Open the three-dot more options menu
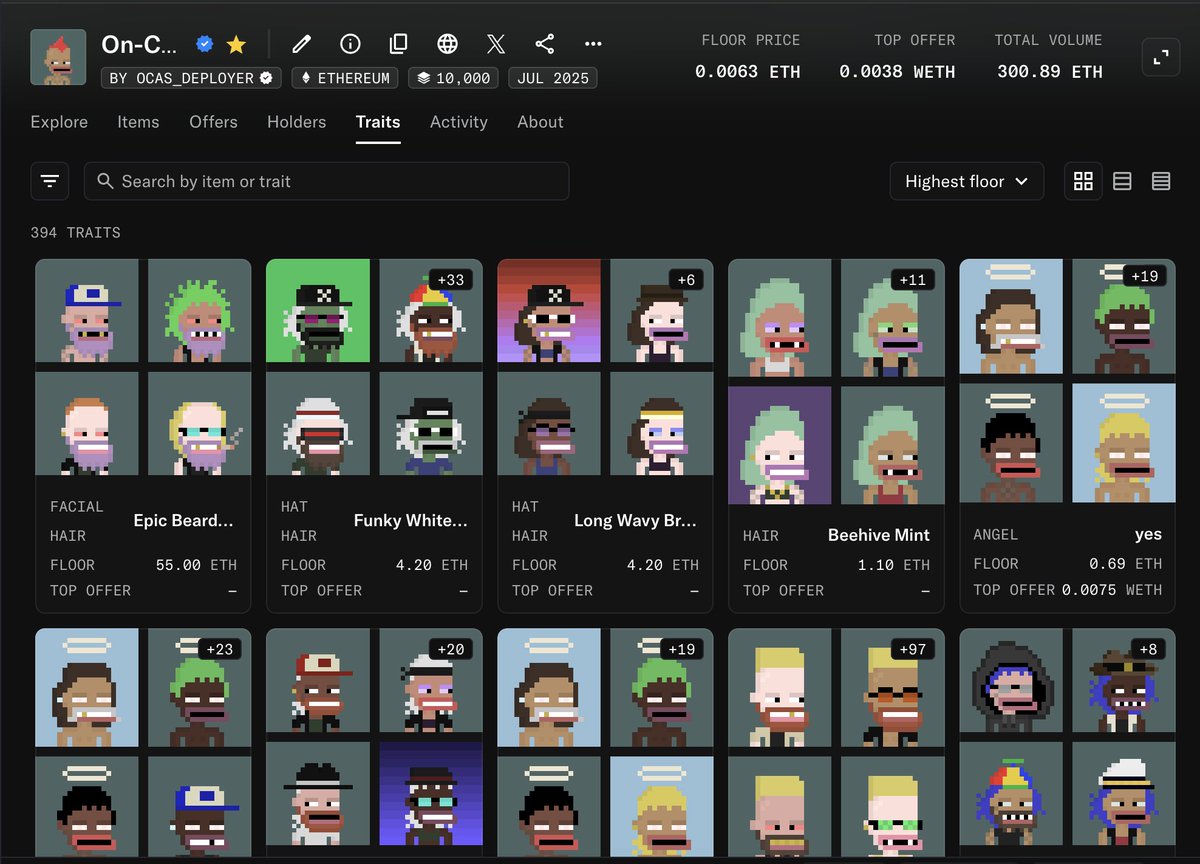The image size is (1200, 864). pos(593,44)
